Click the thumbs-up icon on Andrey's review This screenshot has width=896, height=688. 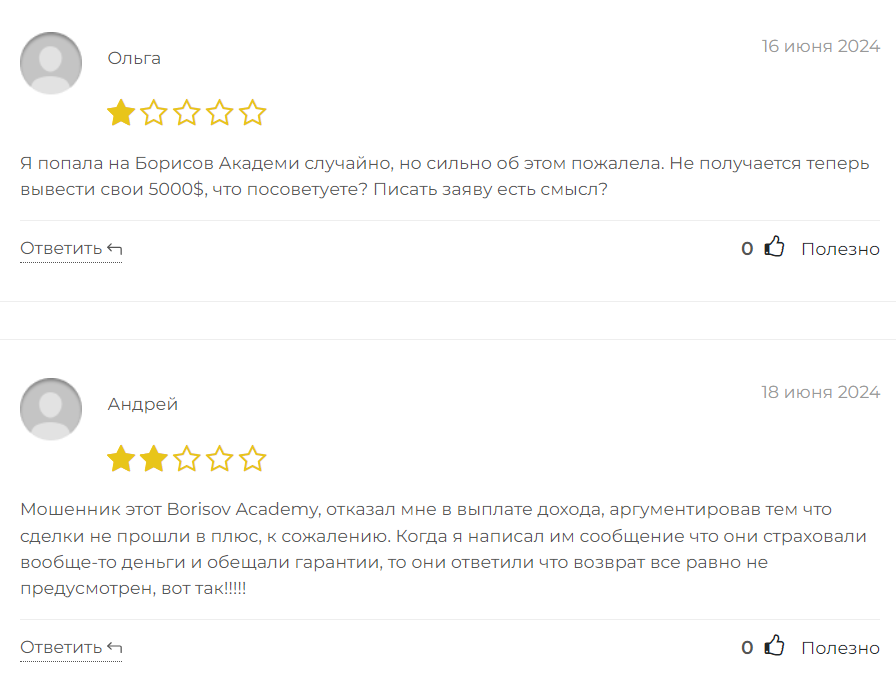(x=775, y=645)
